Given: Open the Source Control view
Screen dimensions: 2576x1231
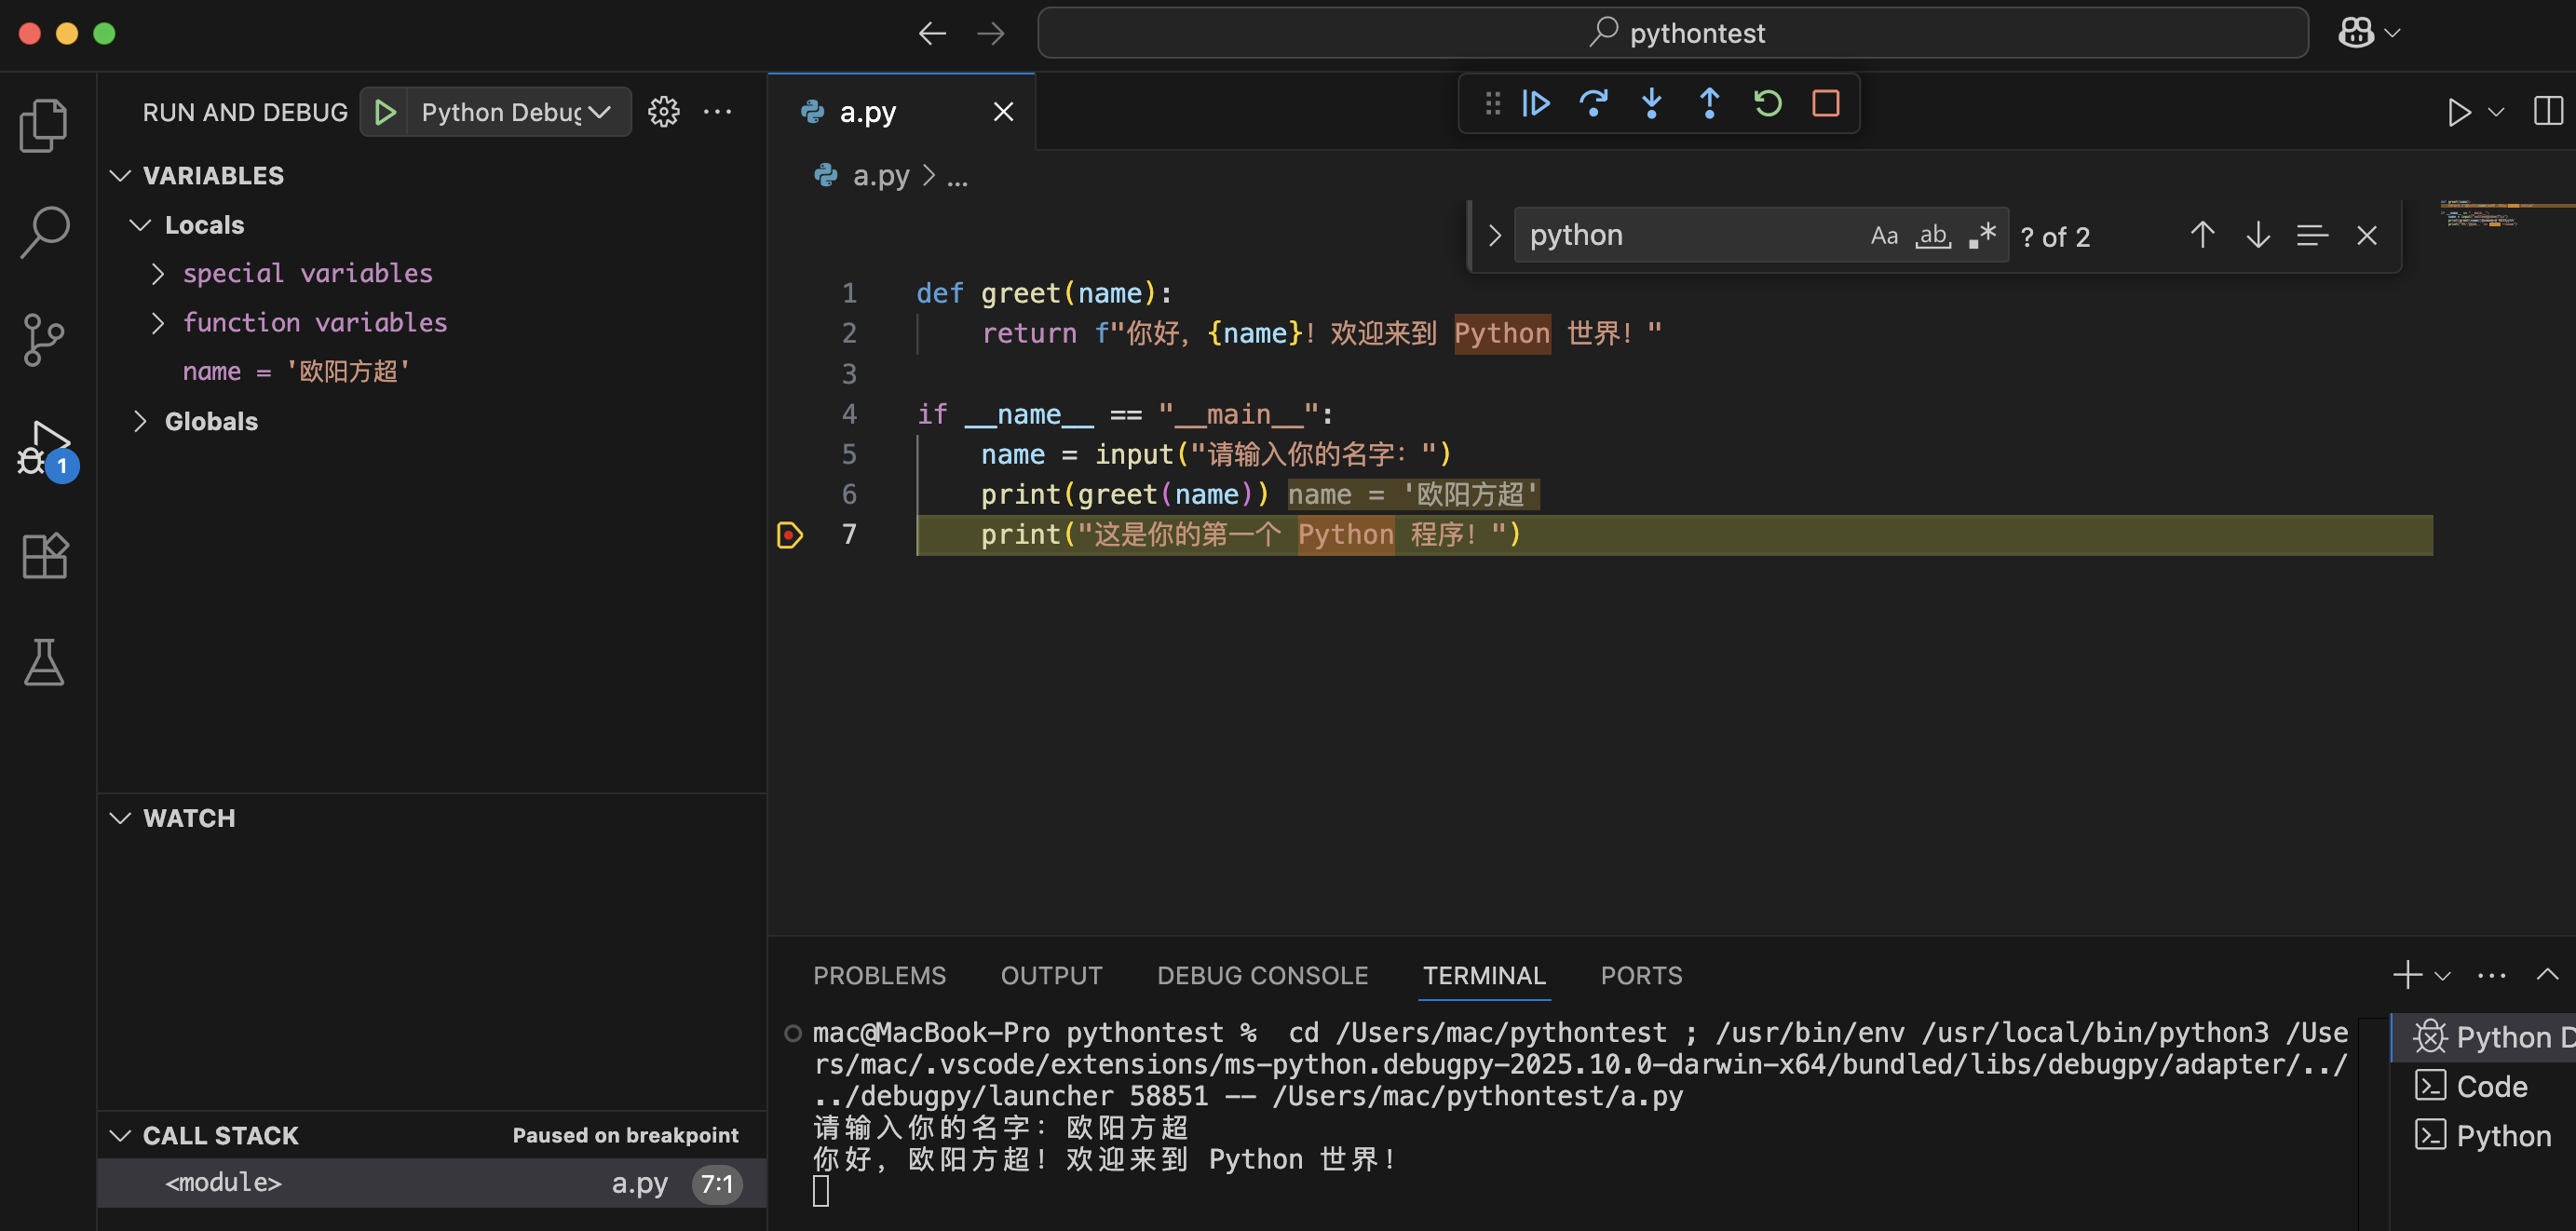Looking at the screenshot, I should tap(44, 340).
